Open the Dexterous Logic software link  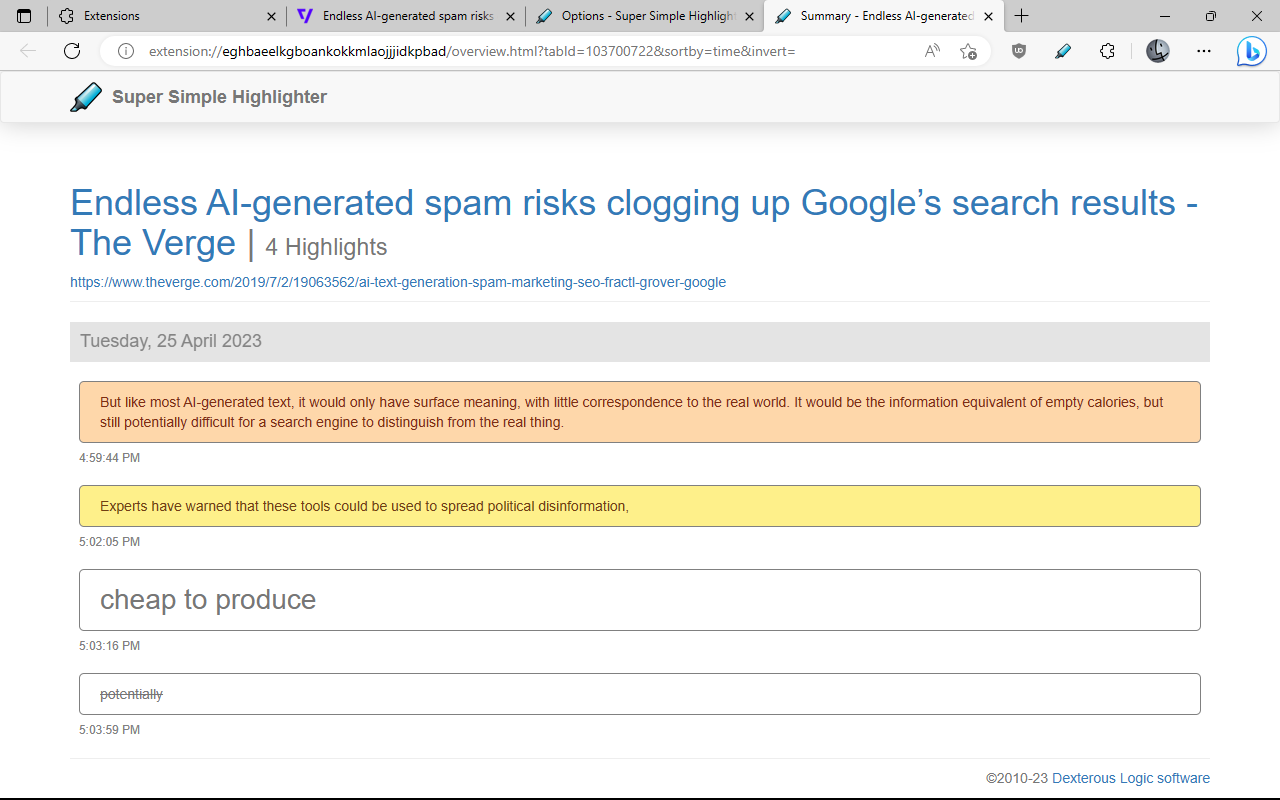tap(1130, 778)
